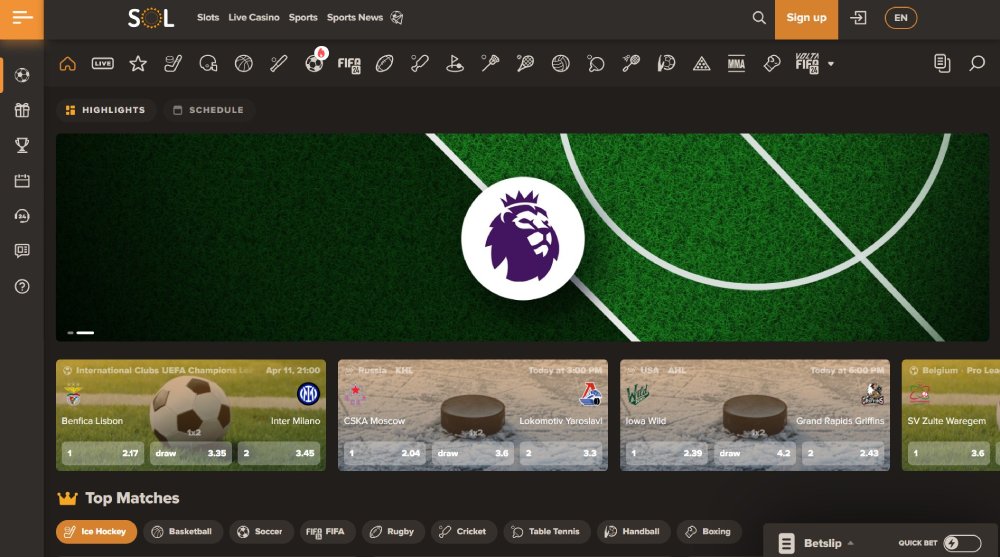Screen dimensions: 1000x557
Task: Select the volleyball sport icon
Action: point(561,63)
